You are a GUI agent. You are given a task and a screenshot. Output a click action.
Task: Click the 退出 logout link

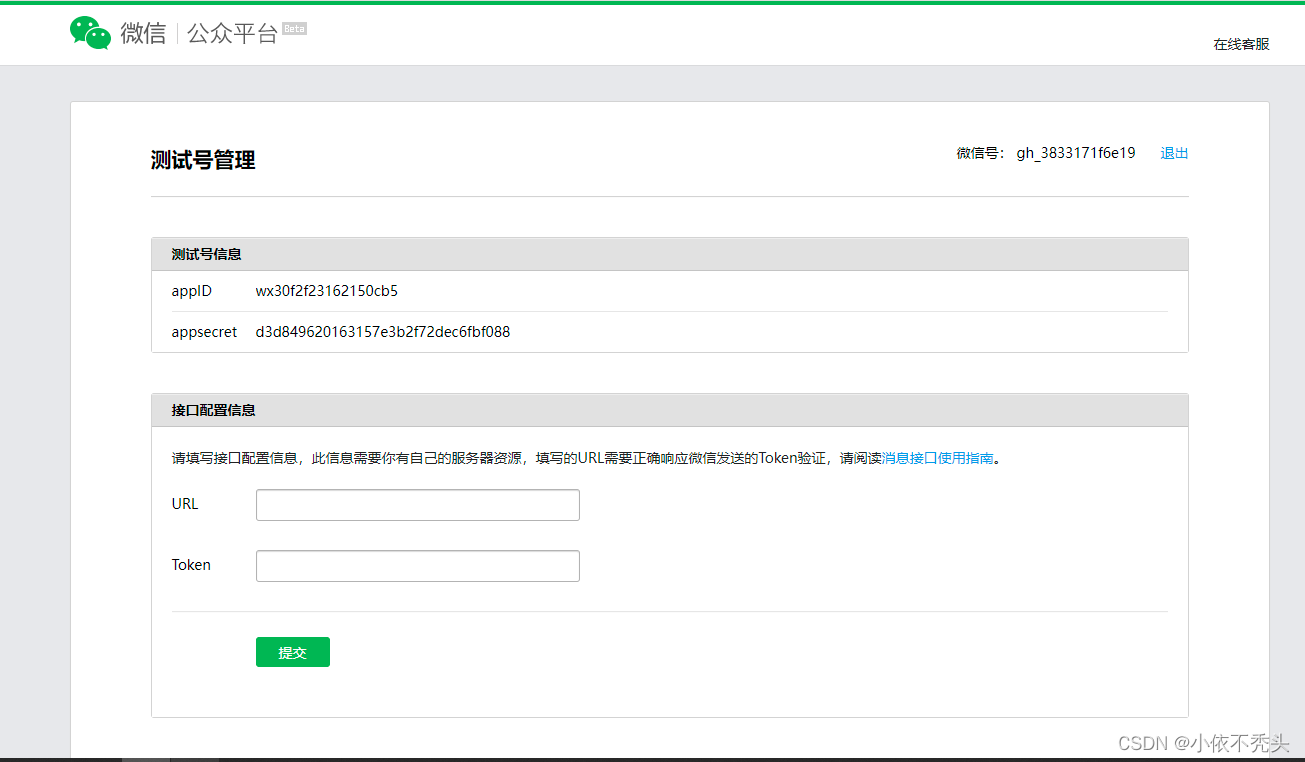1174,153
